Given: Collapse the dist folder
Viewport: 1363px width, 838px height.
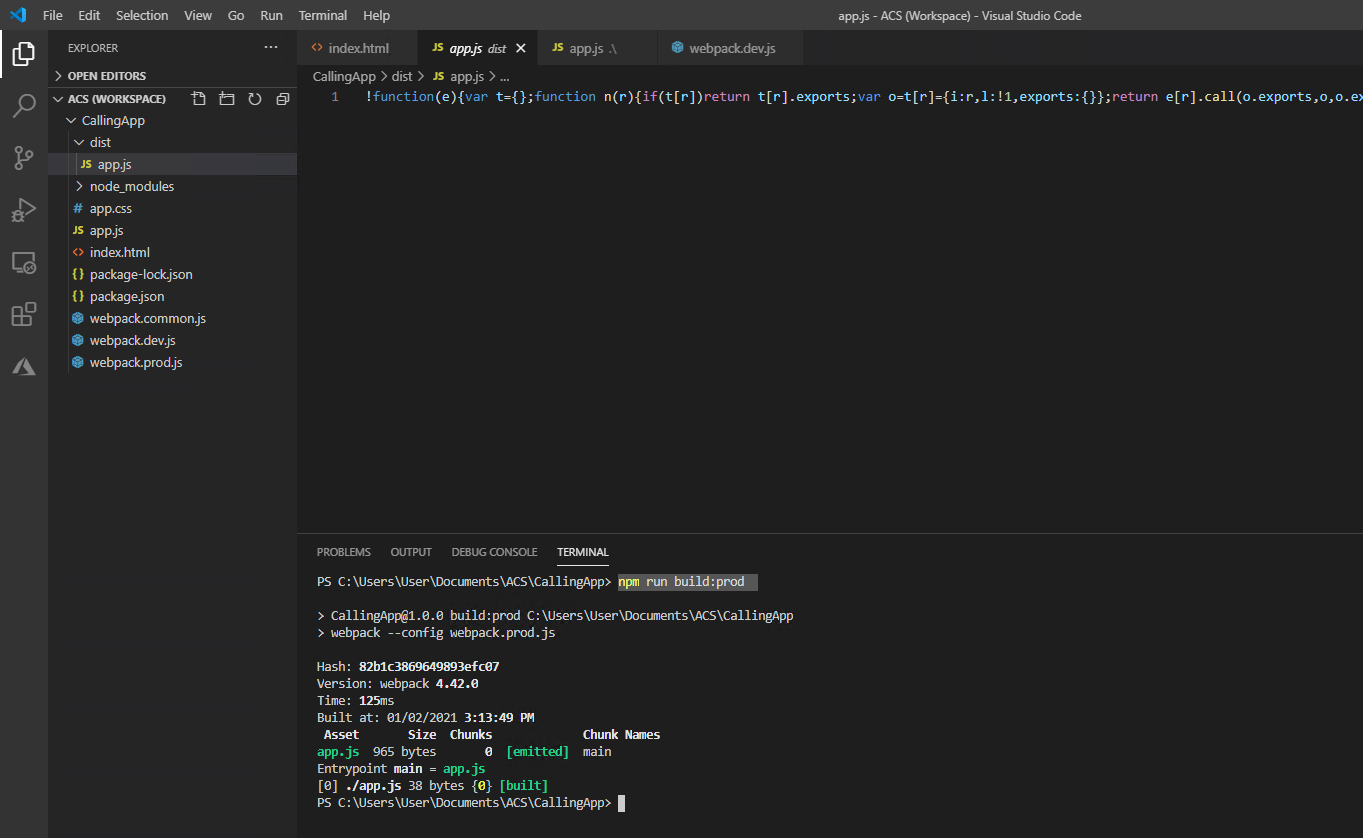Looking at the screenshot, I should (100, 143).
